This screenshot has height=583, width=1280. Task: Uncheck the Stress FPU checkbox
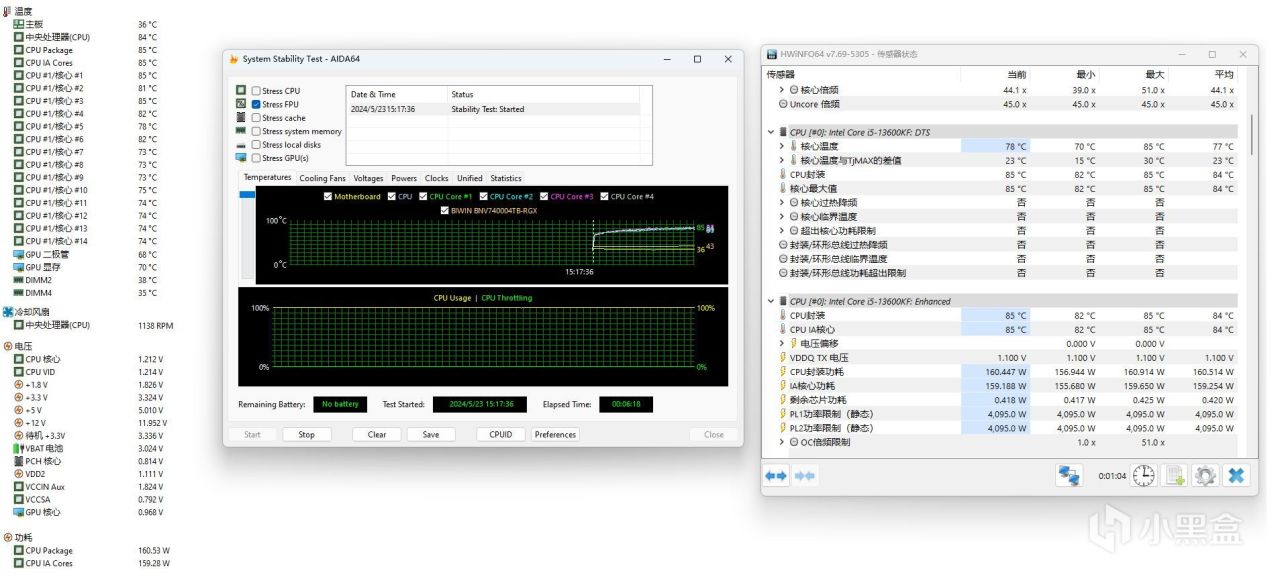click(x=256, y=104)
